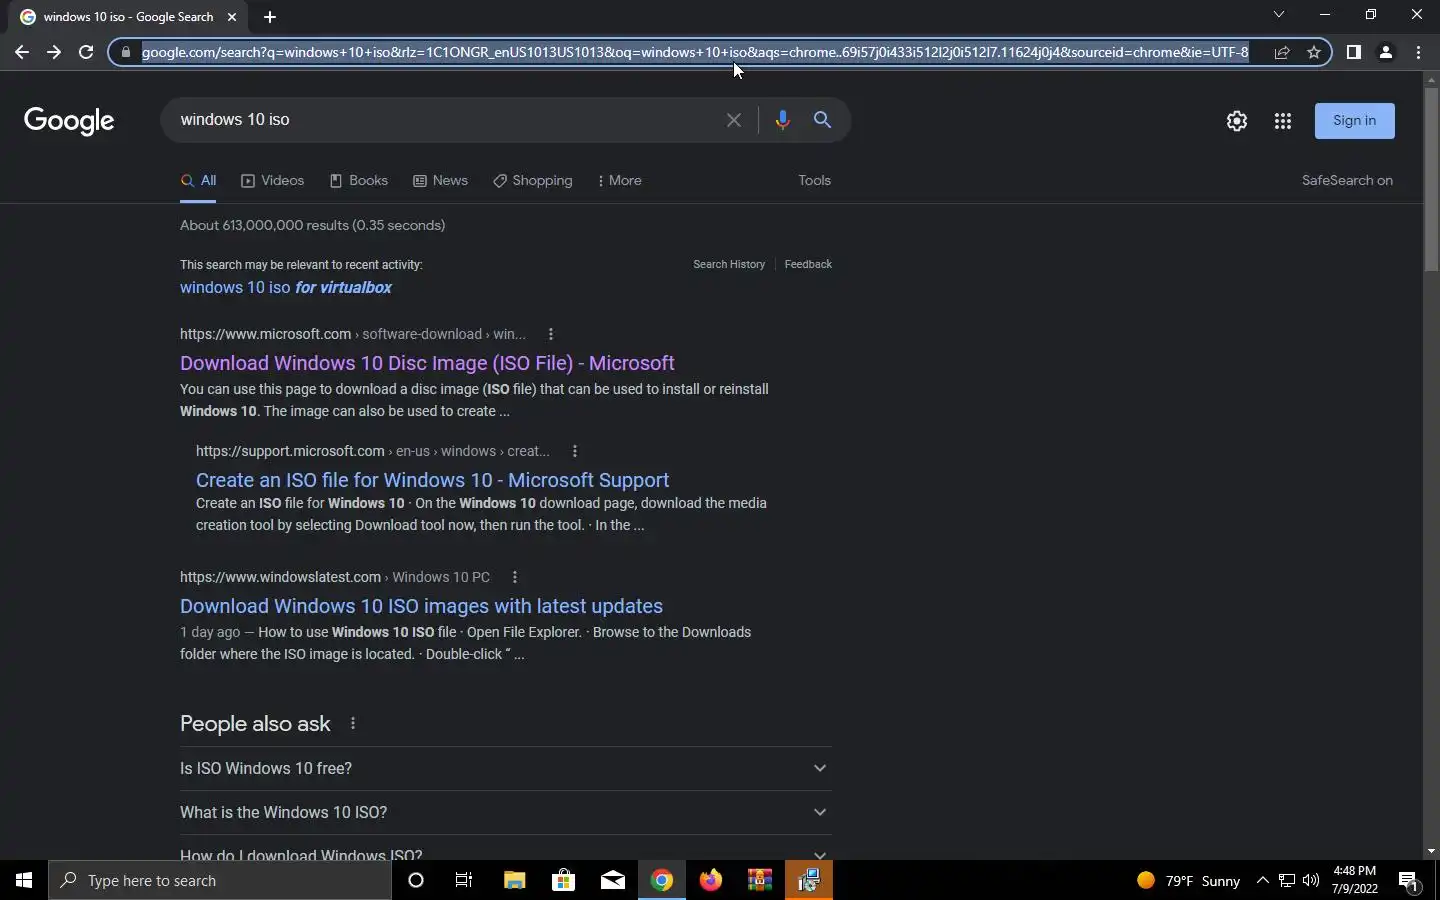
Task: Clear the search query with X
Action: (x=734, y=120)
